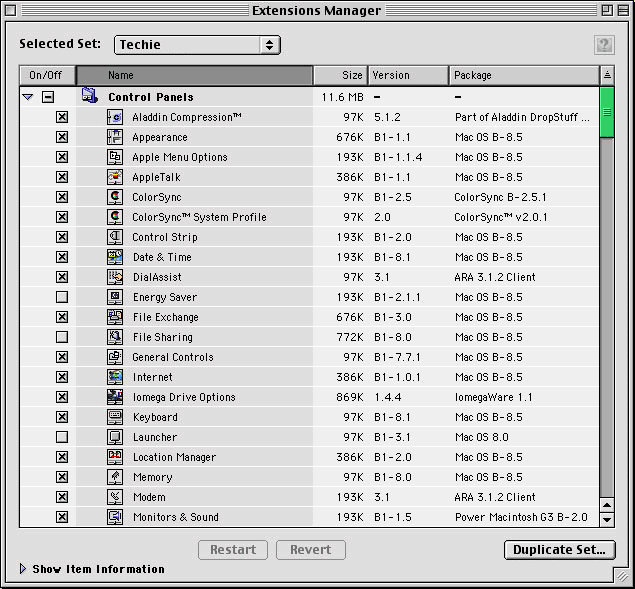This screenshot has height=589, width=635.
Task: Turn off the Modem checkbox
Action: tap(62, 497)
